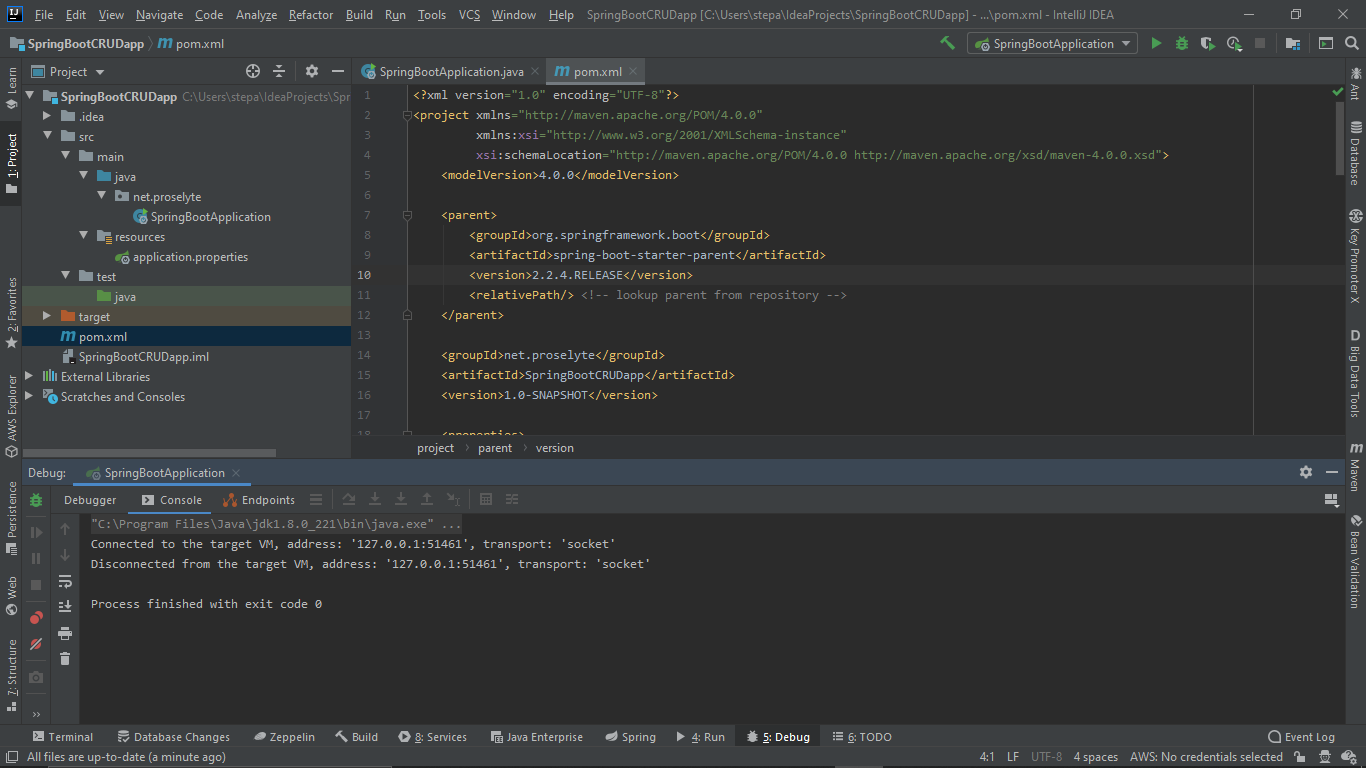This screenshot has height=768, width=1366.
Task: Hide the Project panel with minus icon
Action: click(338, 71)
